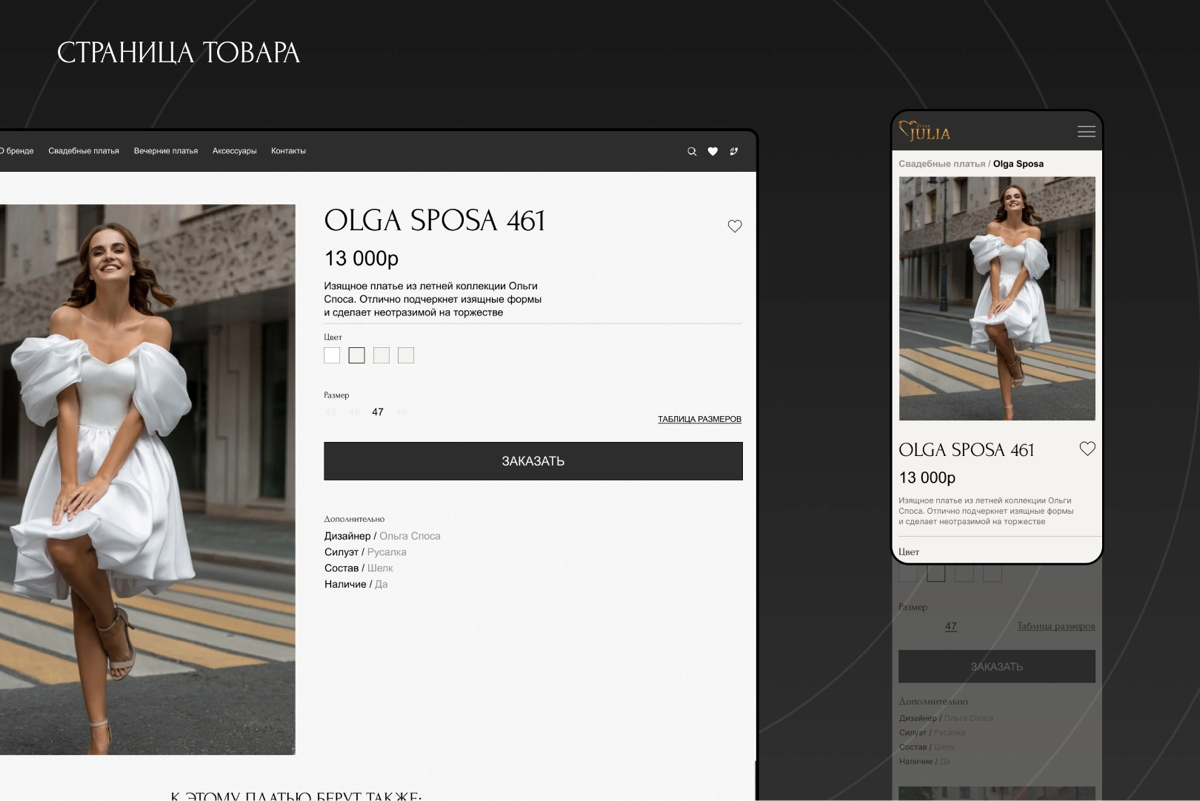Choose size 47 on desktop page
The width and height of the screenshot is (1200, 801).
click(x=377, y=412)
